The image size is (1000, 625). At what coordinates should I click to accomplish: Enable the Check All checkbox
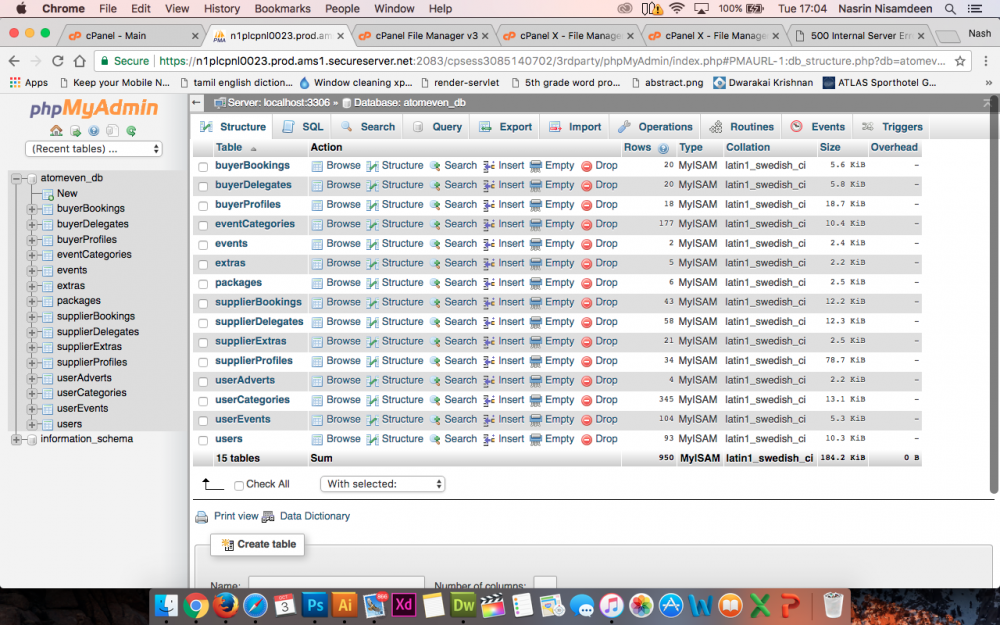pyautogui.click(x=238, y=485)
